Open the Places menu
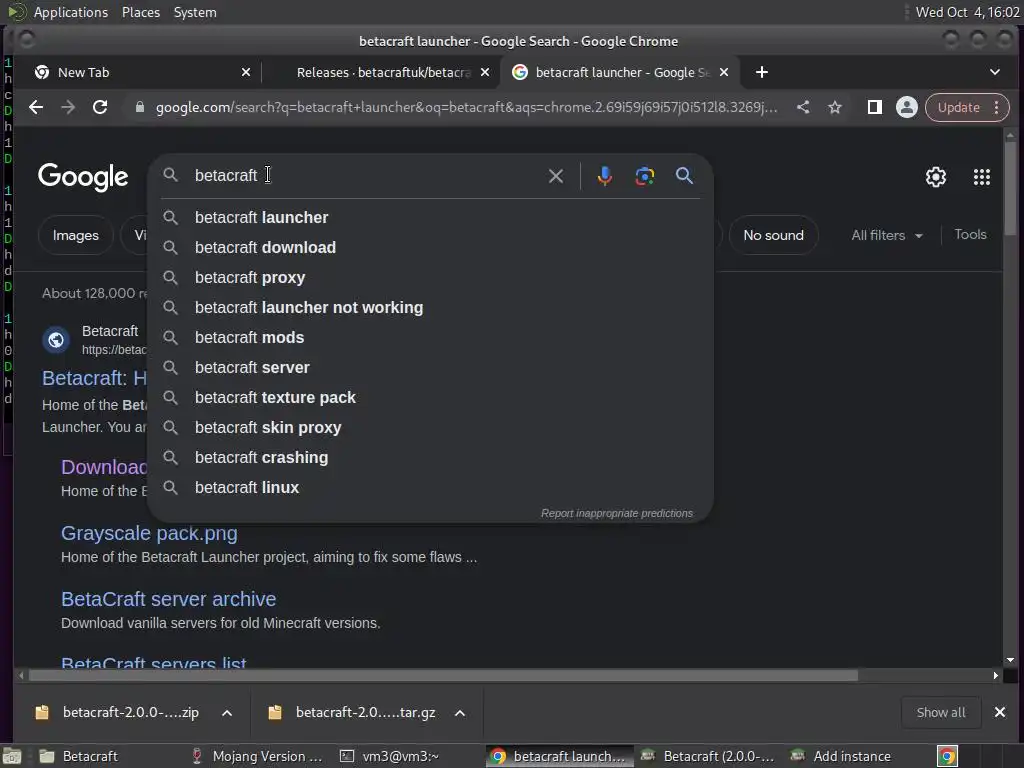The width and height of the screenshot is (1024, 768). pyautogui.click(x=140, y=12)
